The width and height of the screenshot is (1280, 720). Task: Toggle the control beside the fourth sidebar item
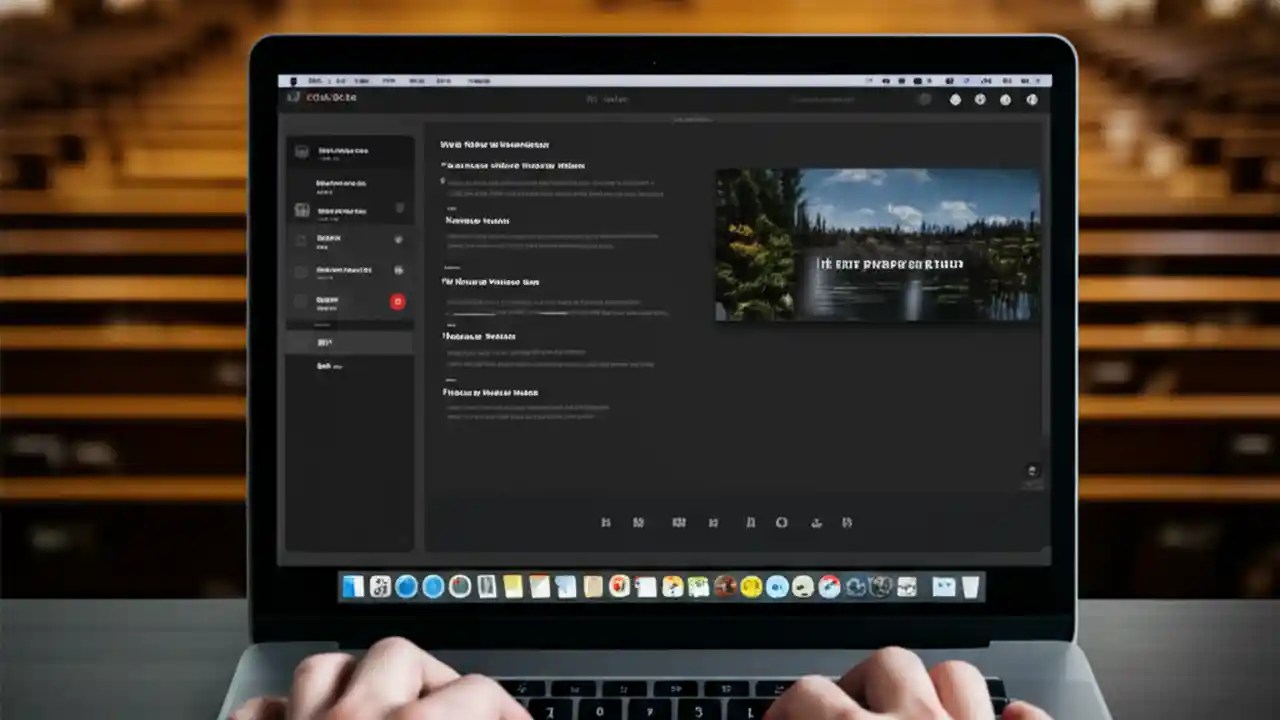(x=399, y=270)
